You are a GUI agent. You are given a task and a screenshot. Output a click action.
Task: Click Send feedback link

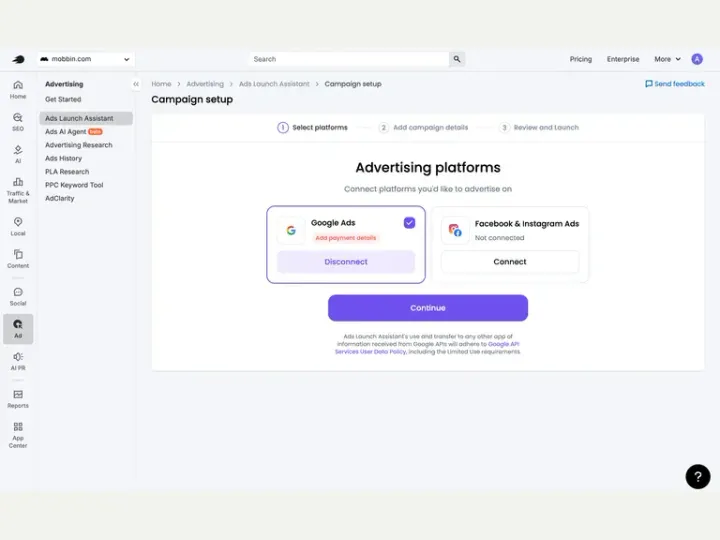click(x=675, y=84)
